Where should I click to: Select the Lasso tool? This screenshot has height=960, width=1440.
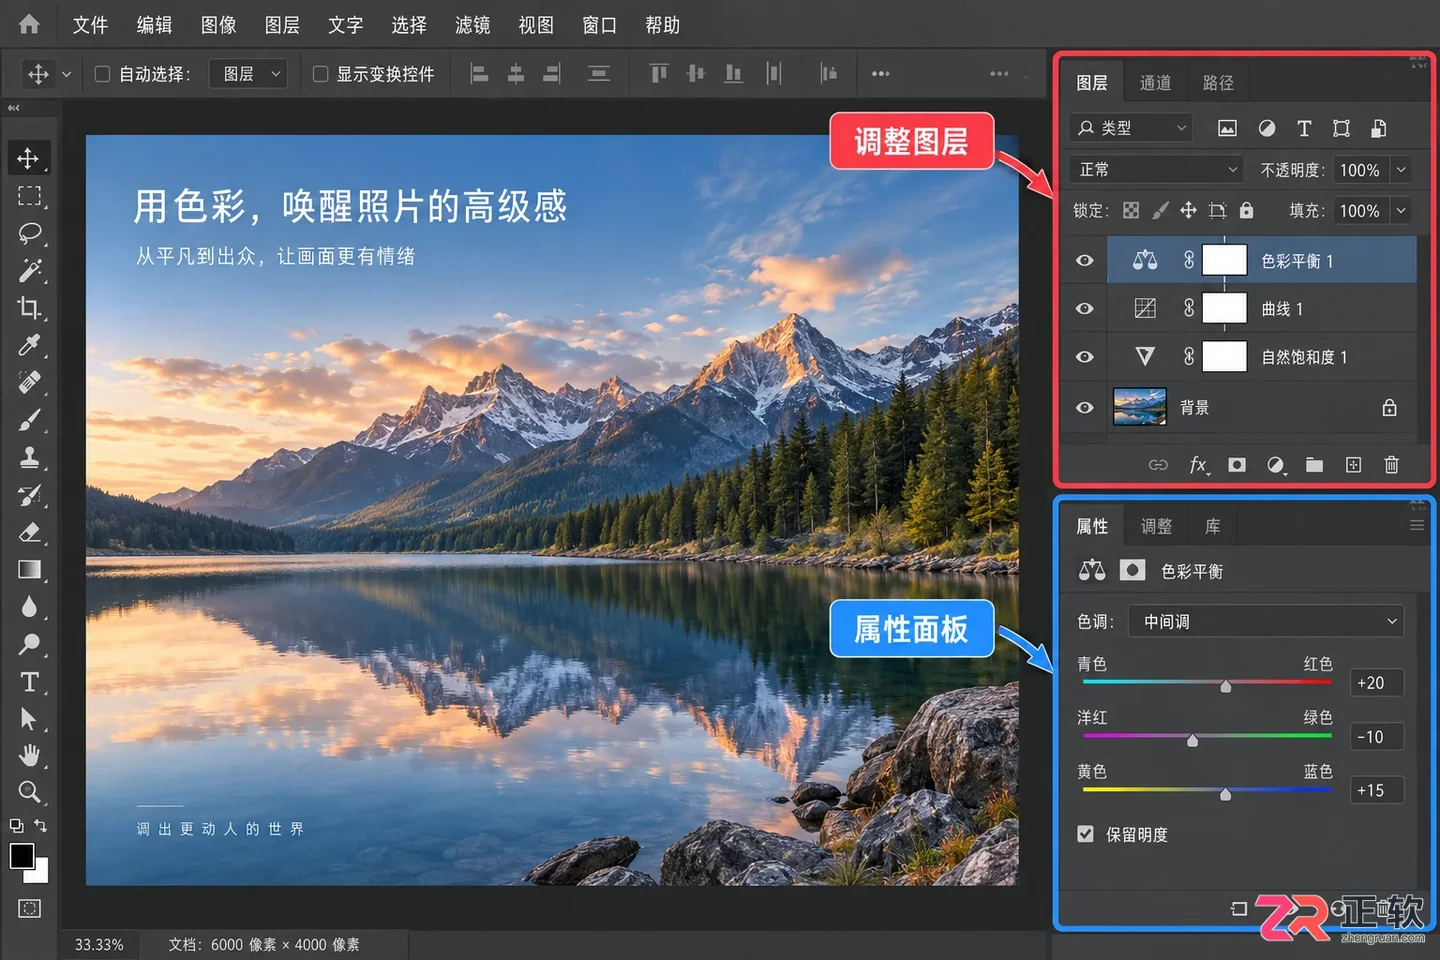click(29, 233)
